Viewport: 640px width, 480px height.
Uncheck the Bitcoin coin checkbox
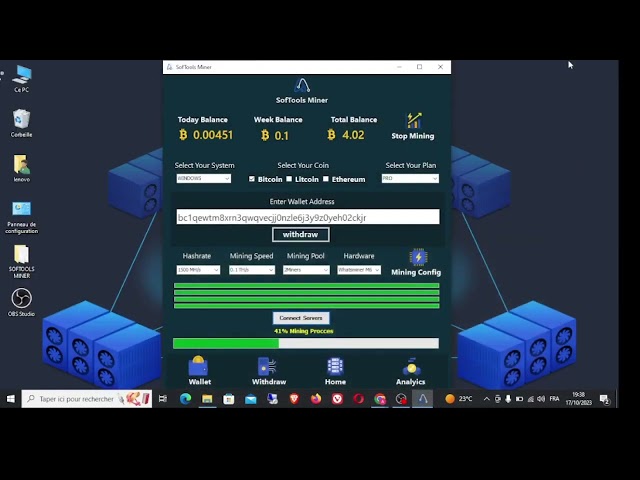[252, 179]
